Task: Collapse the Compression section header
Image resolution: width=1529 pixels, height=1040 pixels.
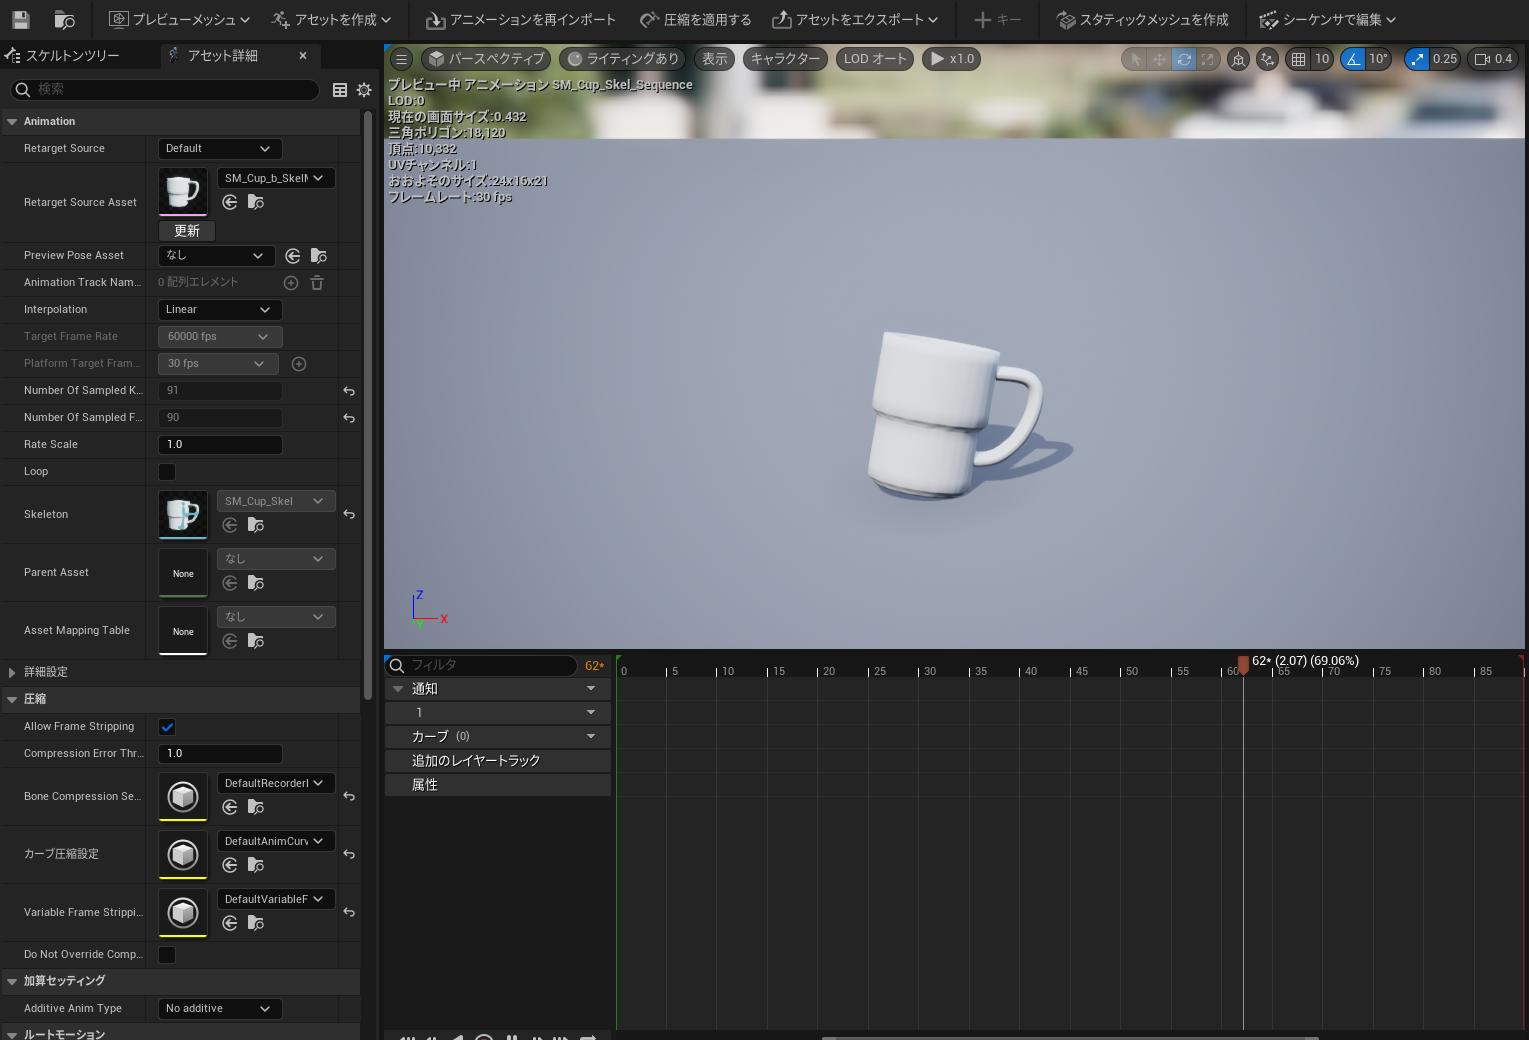Action: point(12,699)
